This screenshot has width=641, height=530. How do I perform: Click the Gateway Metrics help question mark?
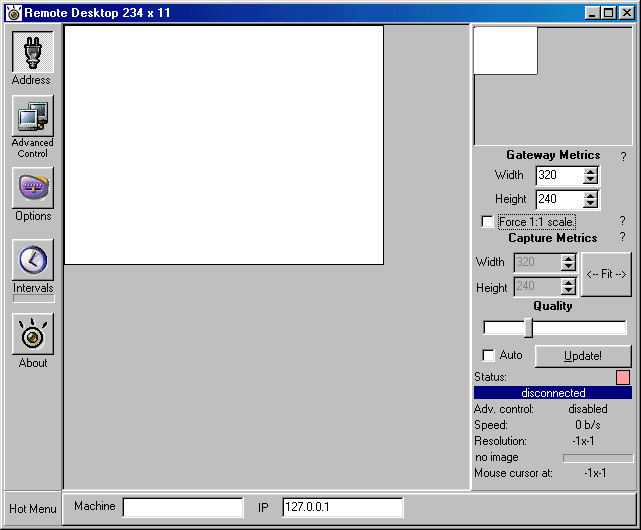point(623,157)
